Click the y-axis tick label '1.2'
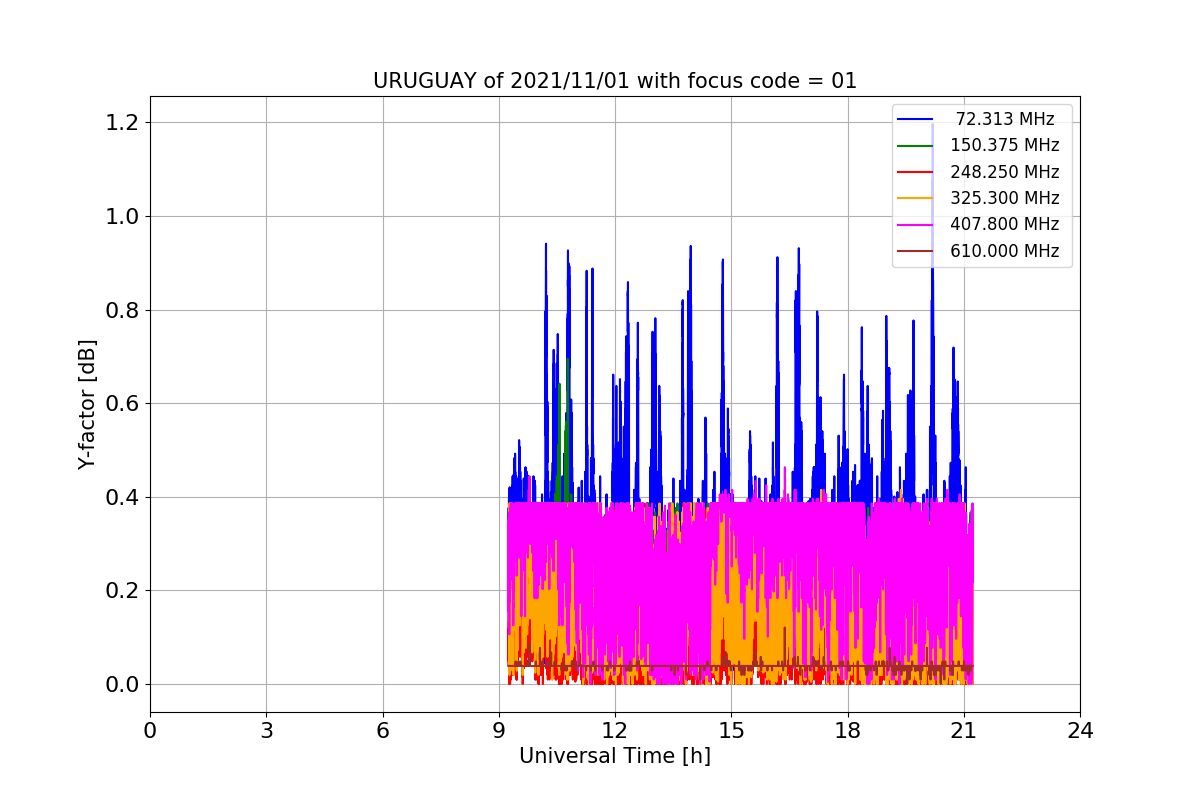 121,124
